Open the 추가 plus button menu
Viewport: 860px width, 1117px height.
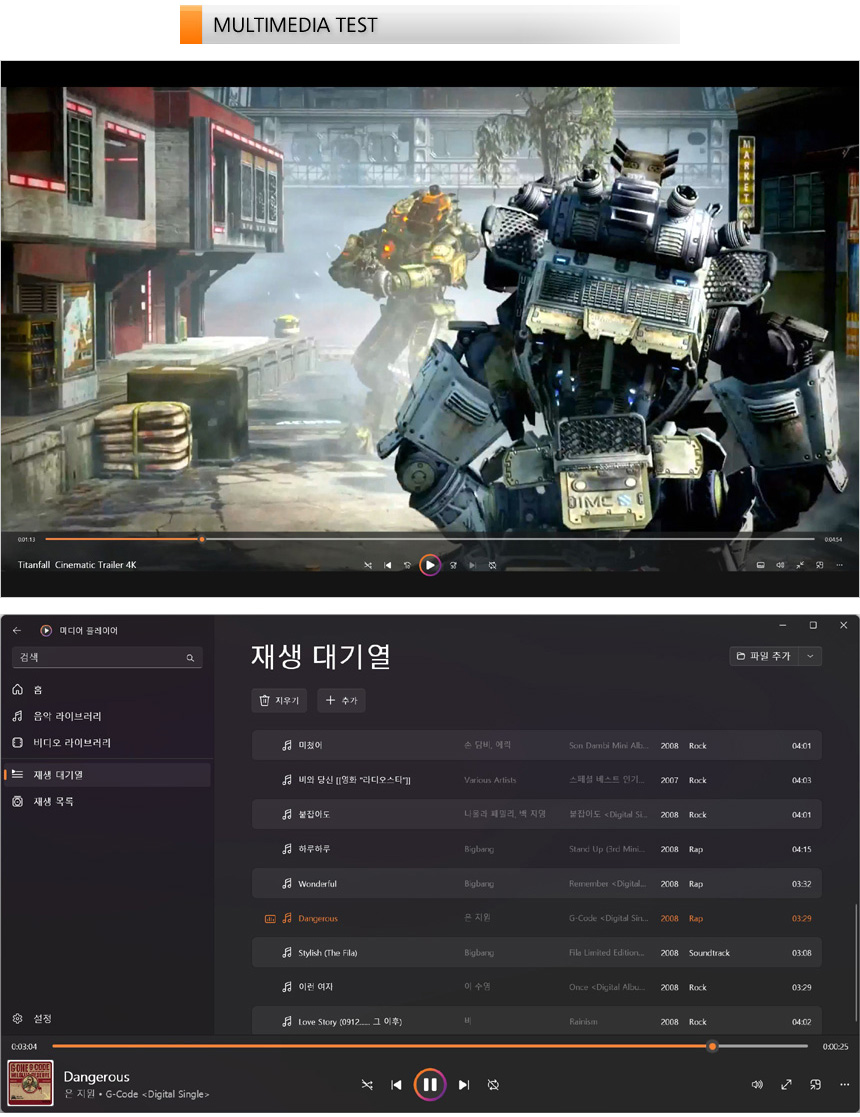[341, 701]
